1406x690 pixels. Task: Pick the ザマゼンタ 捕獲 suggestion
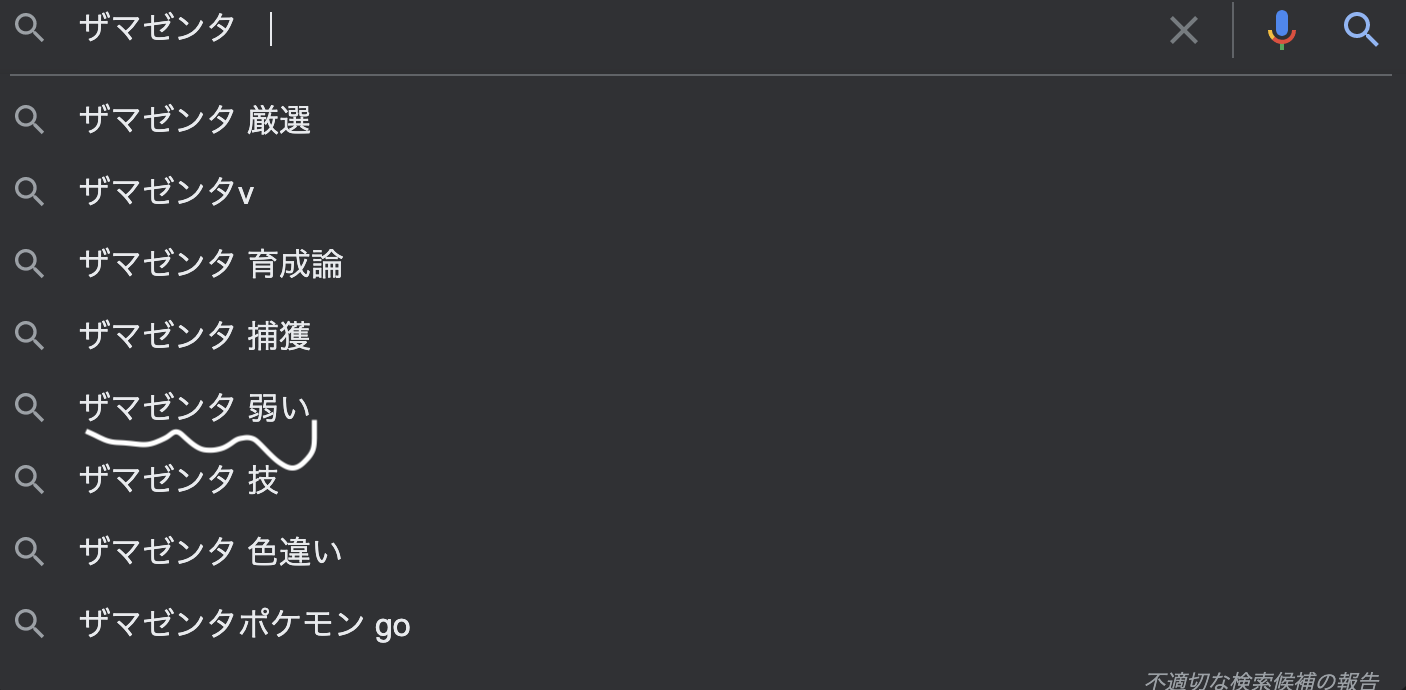(195, 336)
